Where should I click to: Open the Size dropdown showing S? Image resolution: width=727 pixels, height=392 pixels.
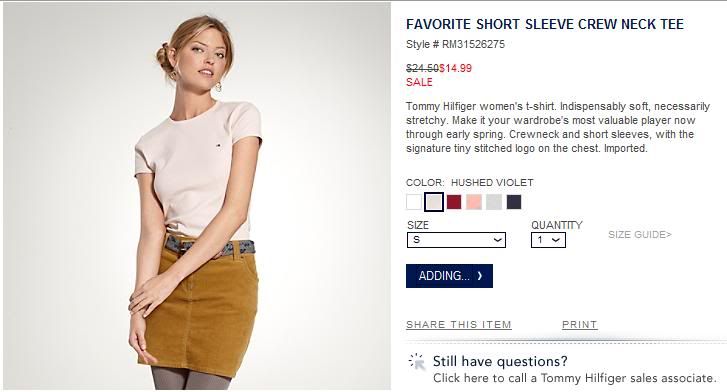tap(456, 240)
